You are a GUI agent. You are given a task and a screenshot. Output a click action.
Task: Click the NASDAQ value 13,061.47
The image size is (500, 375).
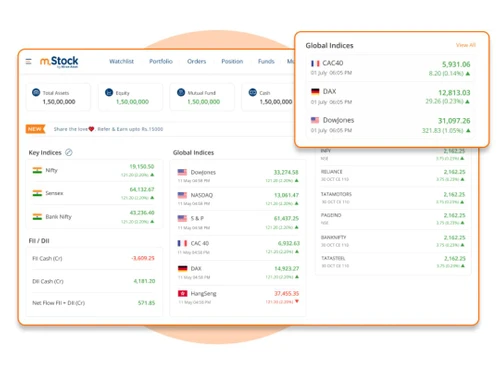tap(286, 195)
